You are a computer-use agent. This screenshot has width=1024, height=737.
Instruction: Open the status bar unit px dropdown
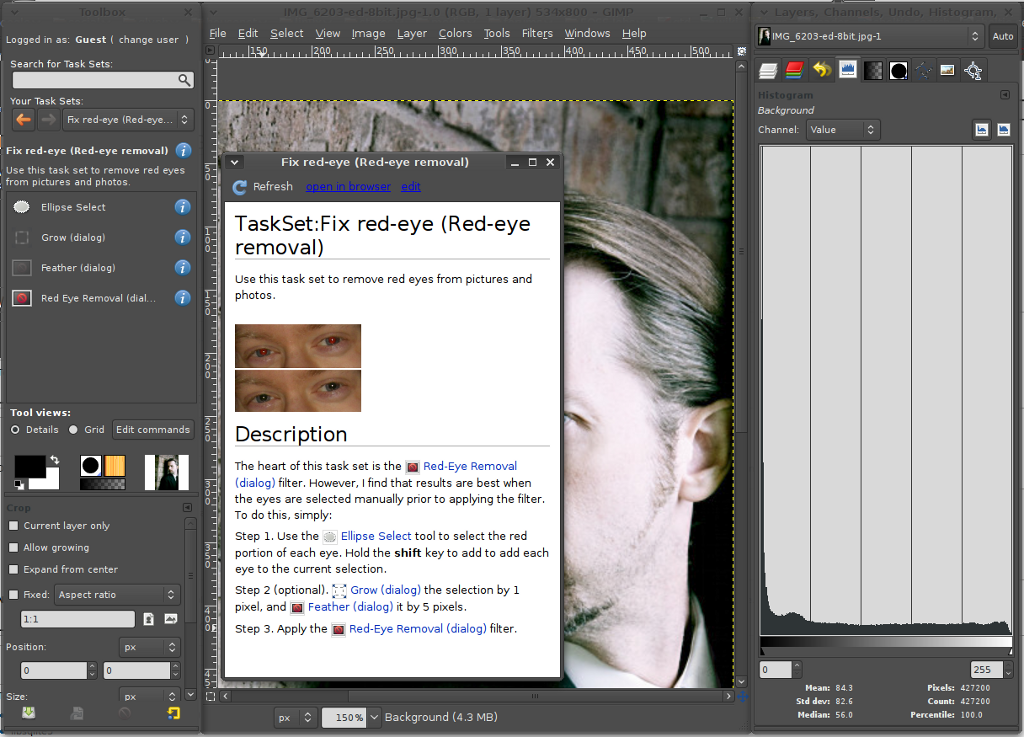pos(295,717)
